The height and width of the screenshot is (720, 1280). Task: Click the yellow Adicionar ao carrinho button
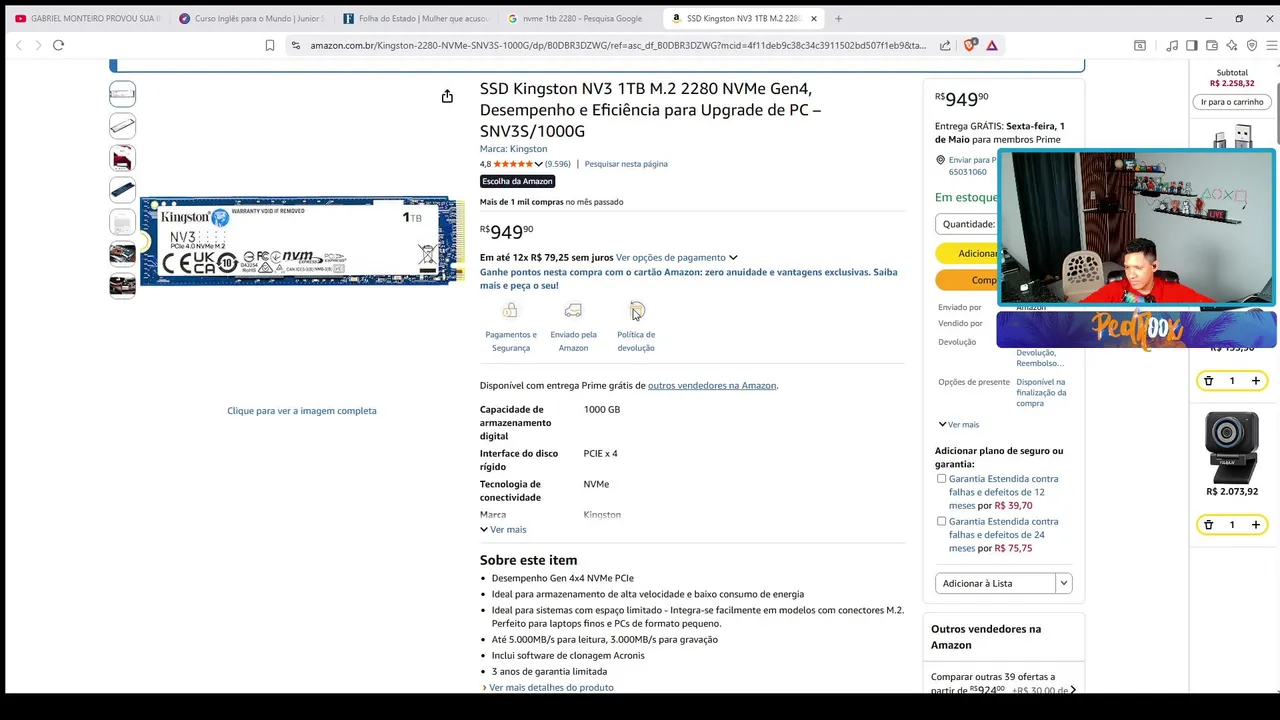[966, 253]
